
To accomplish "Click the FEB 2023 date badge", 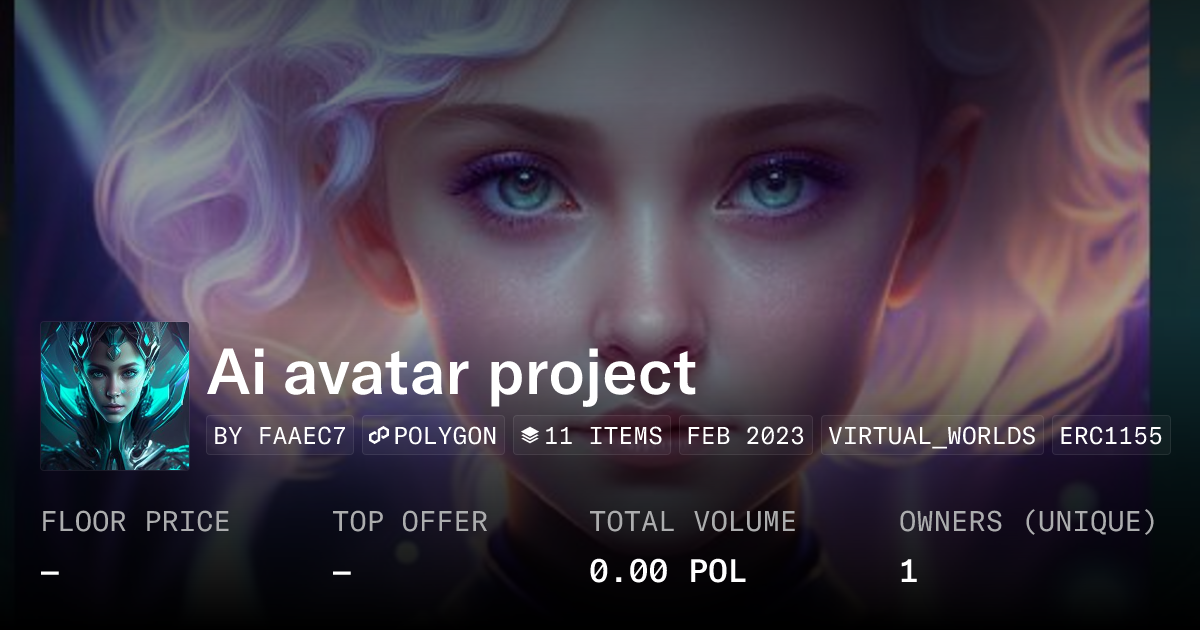I will tap(746, 436).
